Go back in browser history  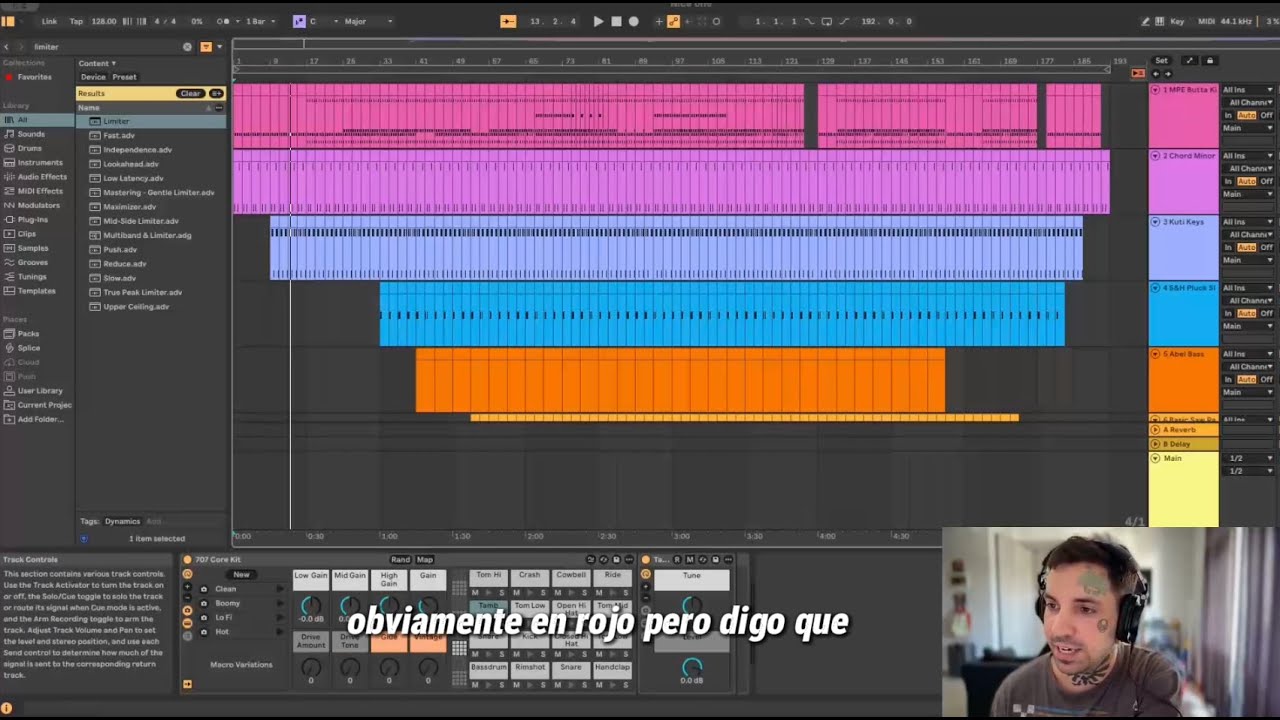click(6, 47)
